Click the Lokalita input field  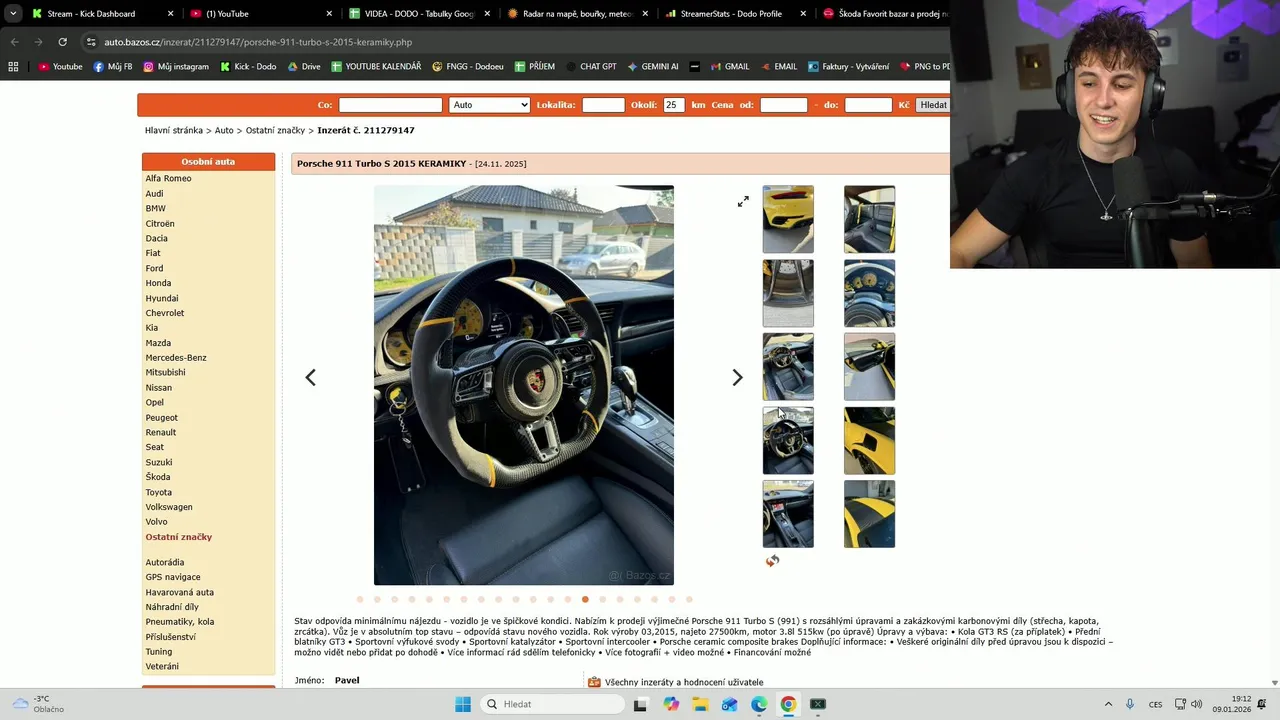[x=603, y=105]
